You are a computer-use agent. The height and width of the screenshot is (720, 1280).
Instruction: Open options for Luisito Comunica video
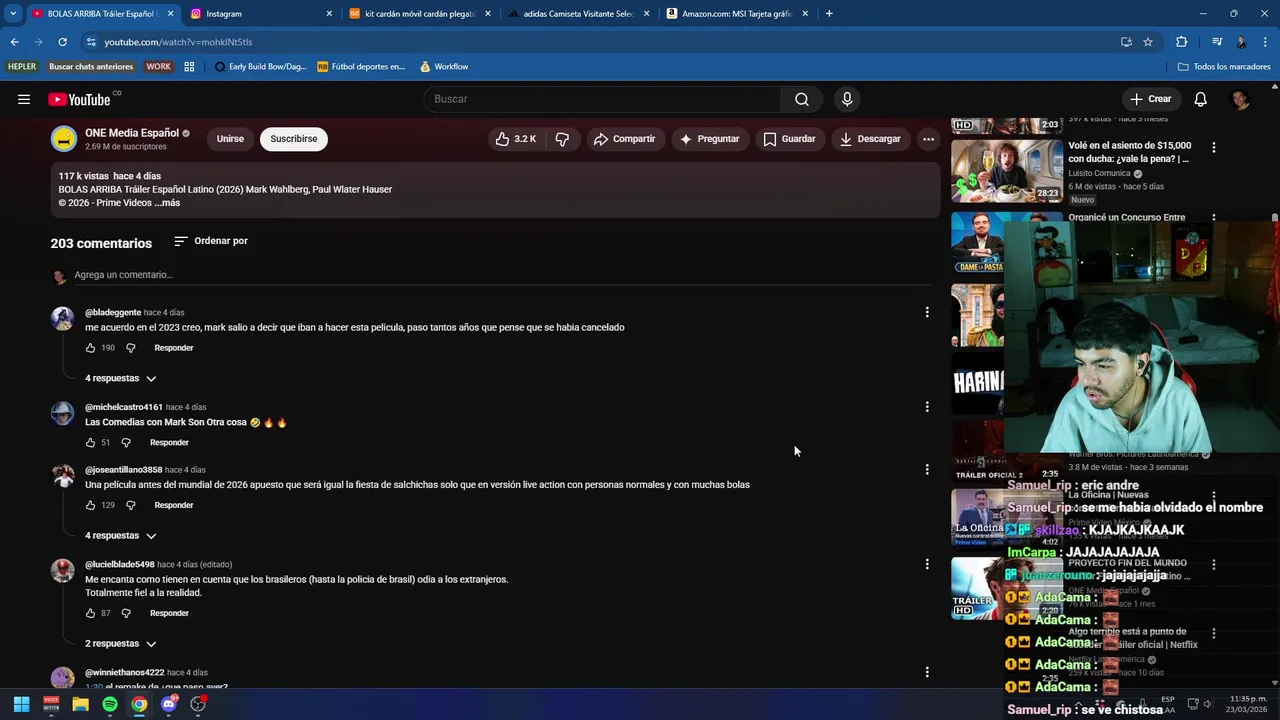(x=1214, y=147)
